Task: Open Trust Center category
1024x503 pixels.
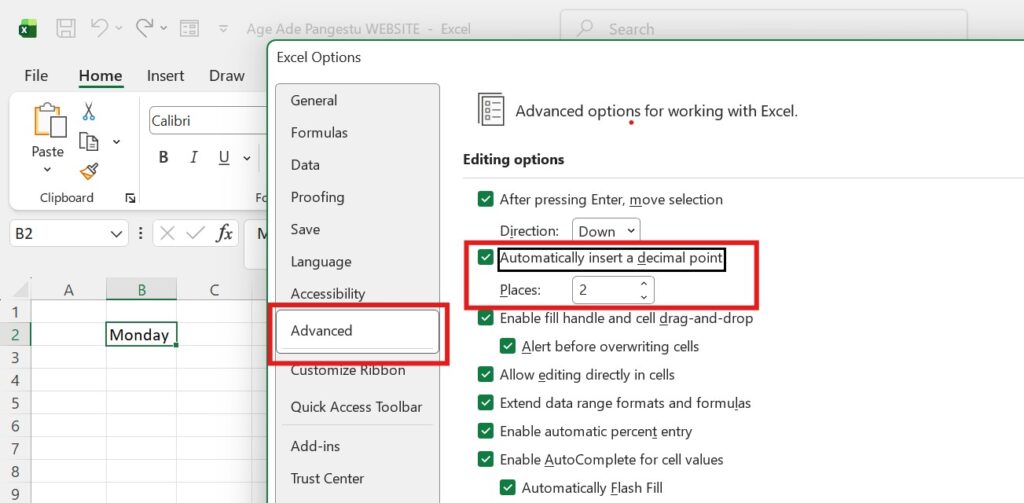Action: pos(327,478)
